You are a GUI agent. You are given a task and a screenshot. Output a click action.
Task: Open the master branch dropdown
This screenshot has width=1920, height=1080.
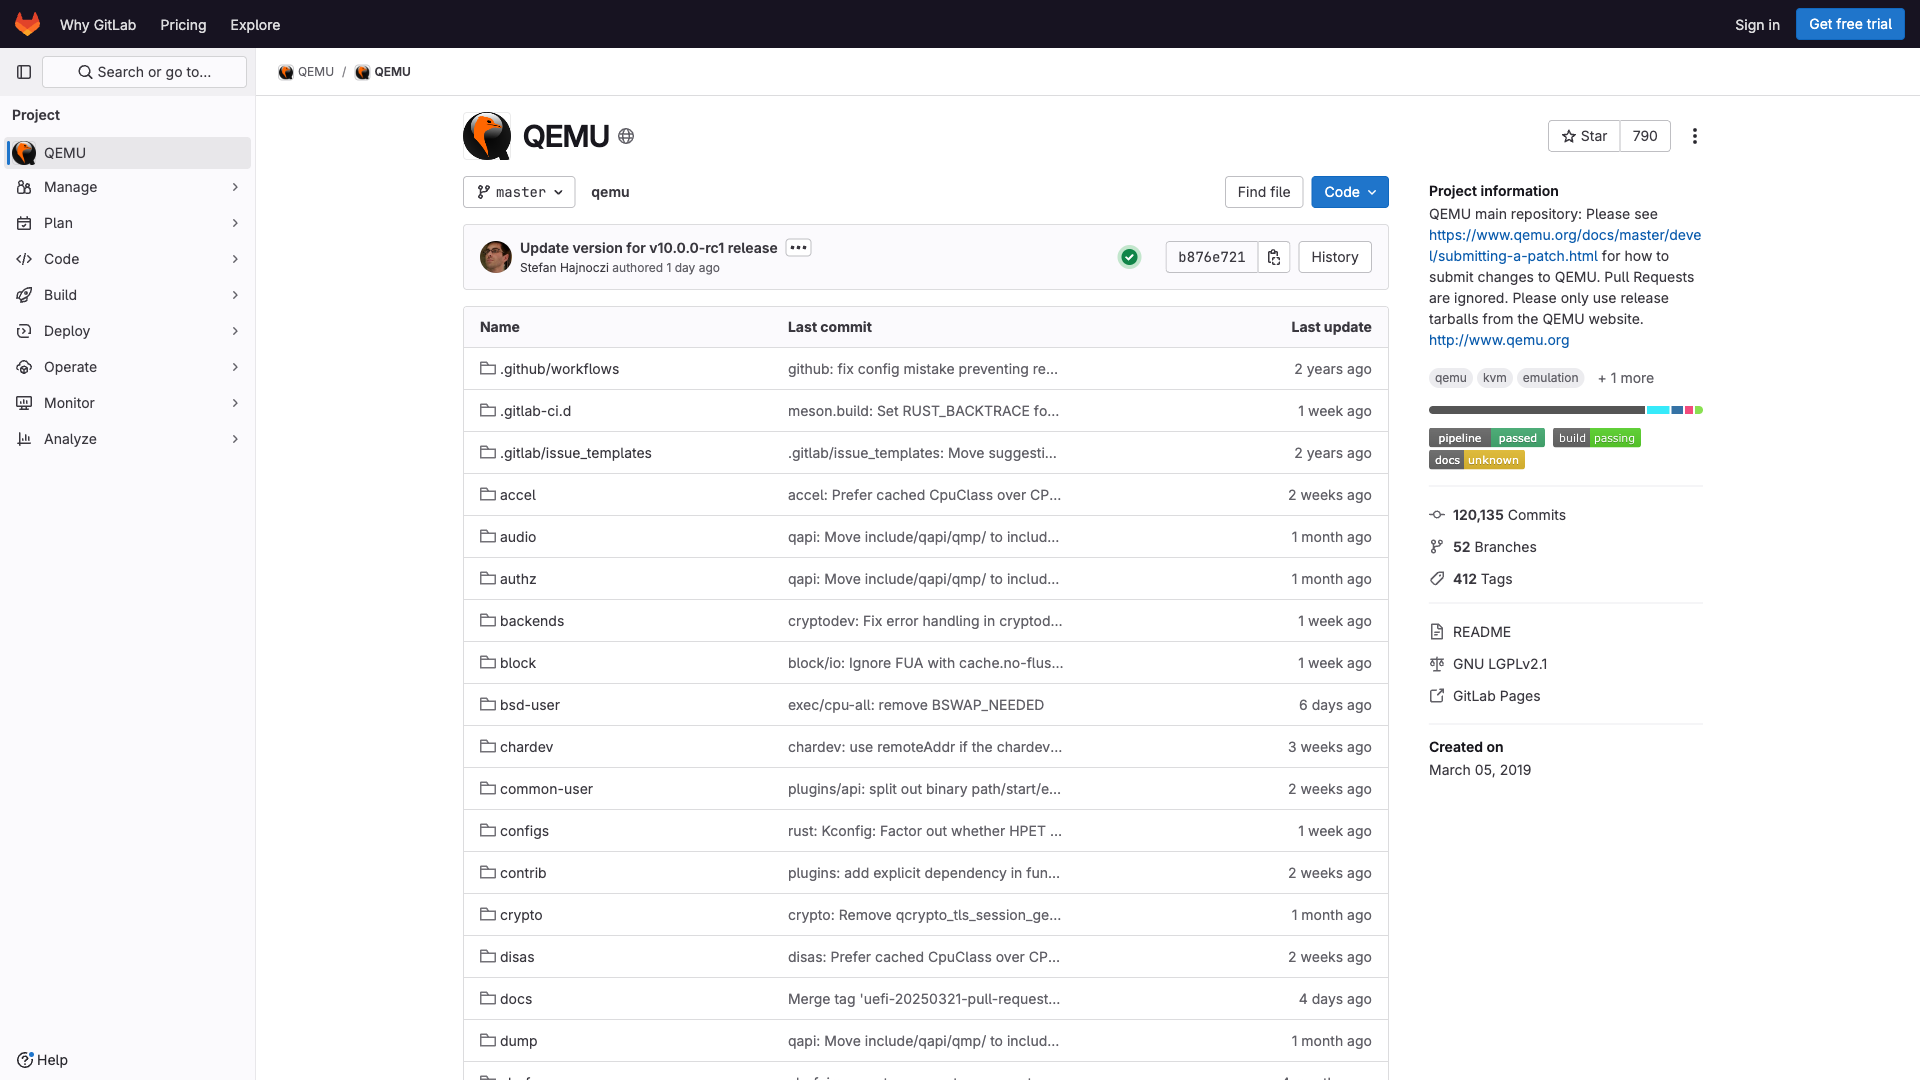tap(519, 192)
